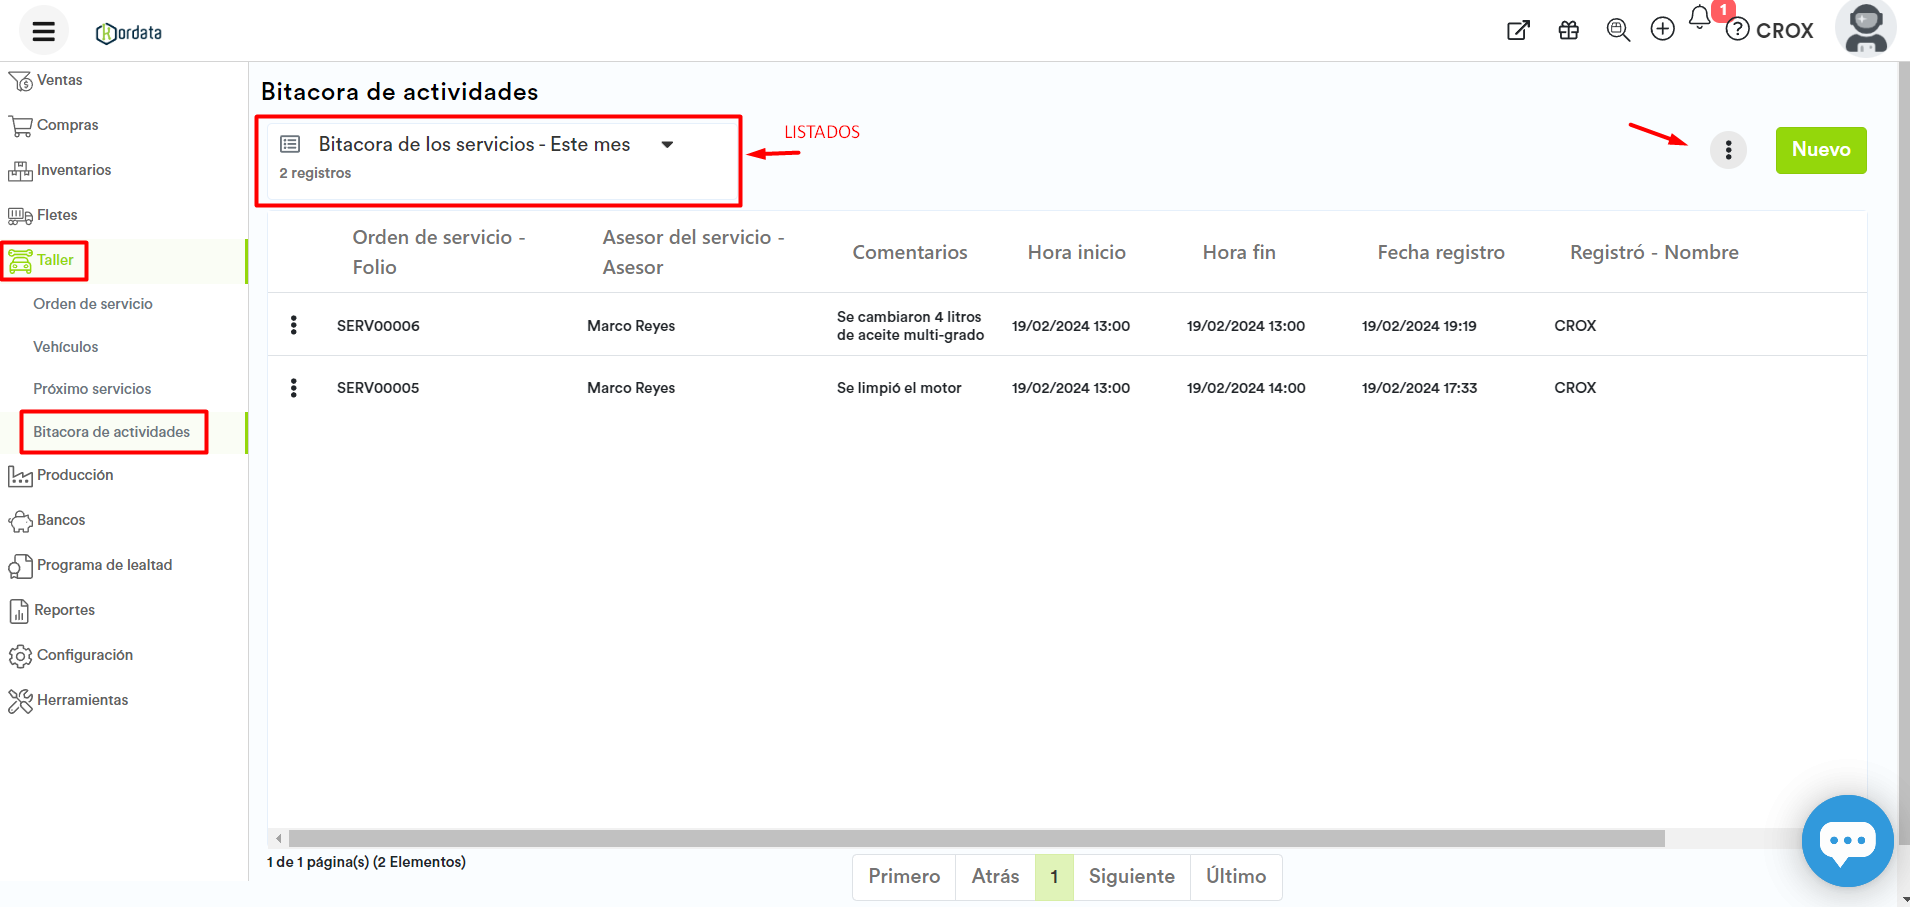Click the circled plus quick-add icon
Image resolution: width=1910 pixels, height=907 pixels.
[x=1662, y=29]
